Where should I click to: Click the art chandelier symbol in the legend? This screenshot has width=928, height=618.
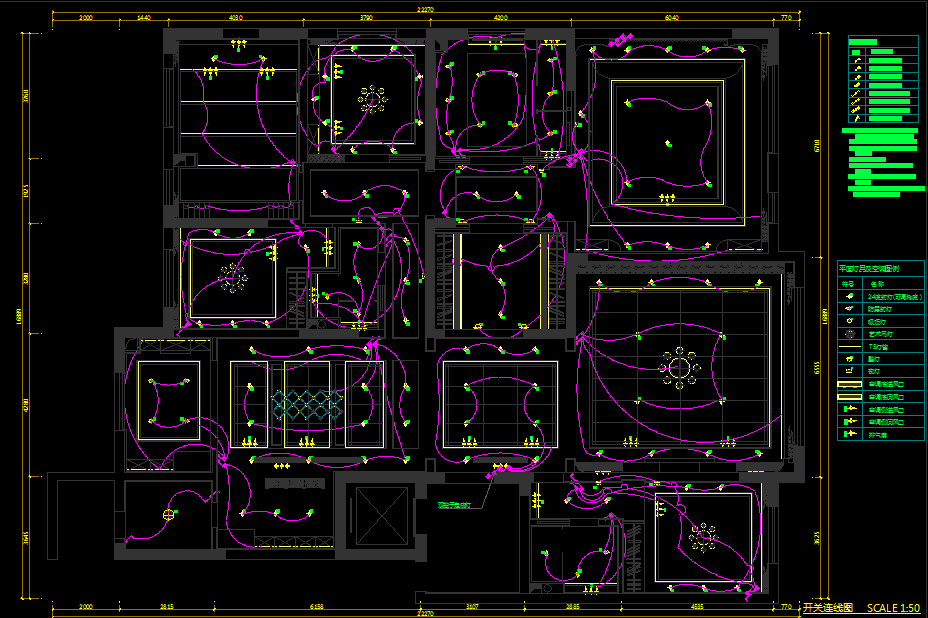[850, 334]
